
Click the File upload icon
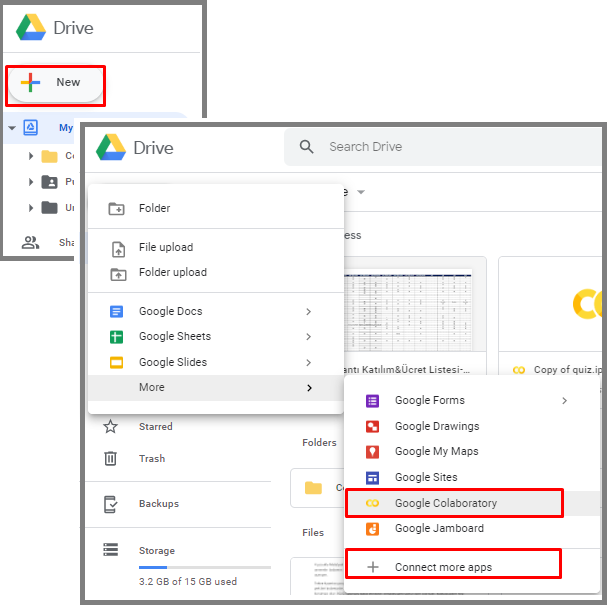click(x=118, y=249)
